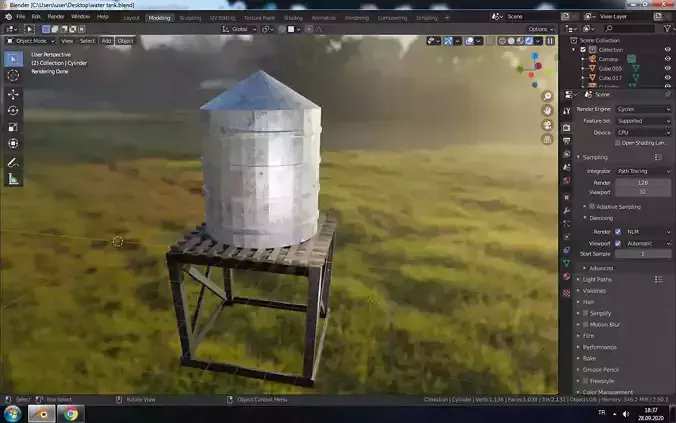Image resolution: width=676 pixels, height=423 pixels.
Task: Collapse the Sampling panel
Action: click(595, 157)
